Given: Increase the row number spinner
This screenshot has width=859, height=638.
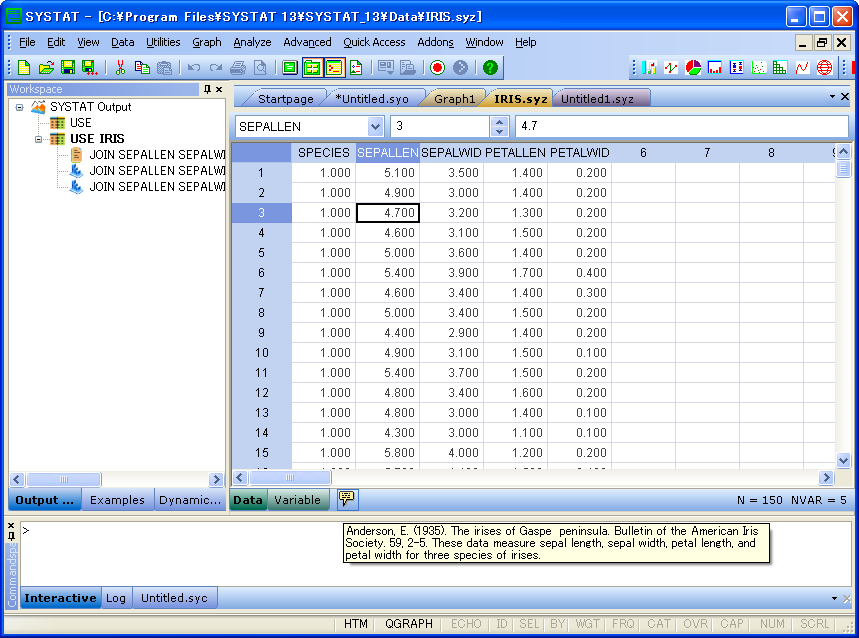Looking at the screenshot, I should click(x=499, y=122).
